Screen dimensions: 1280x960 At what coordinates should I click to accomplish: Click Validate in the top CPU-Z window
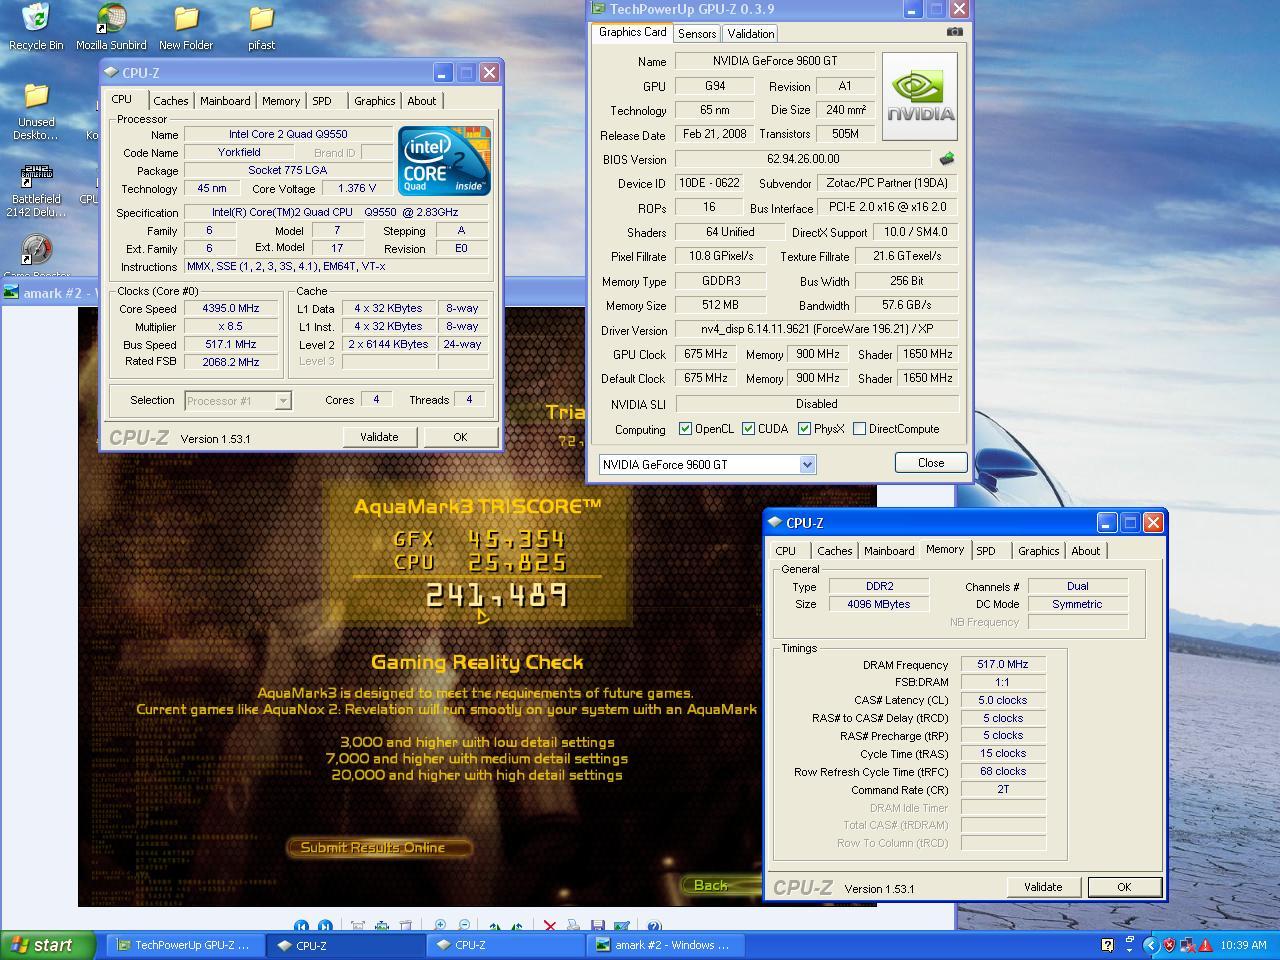click(x=379, y=437)
